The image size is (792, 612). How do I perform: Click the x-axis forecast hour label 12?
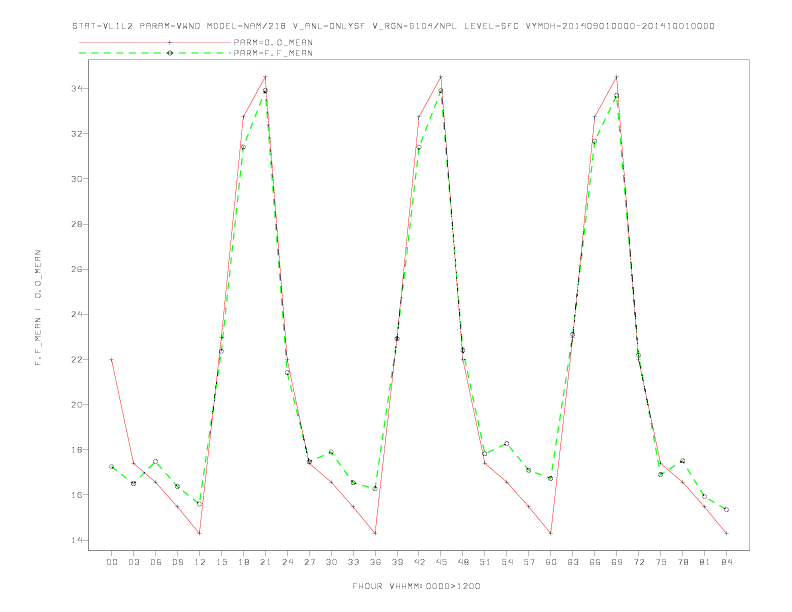click(x=200, y=562)
